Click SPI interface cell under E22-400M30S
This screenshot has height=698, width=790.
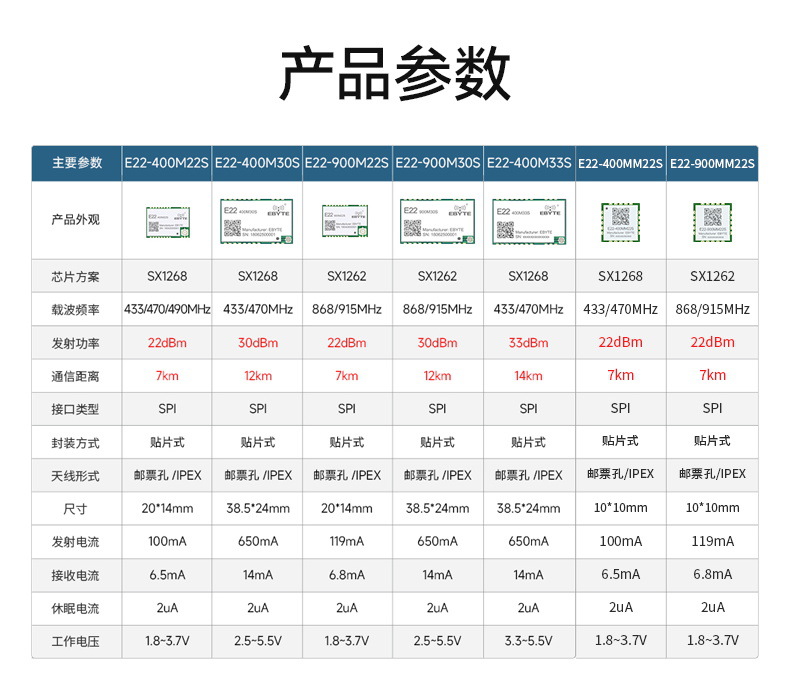[x=258, y=409]
